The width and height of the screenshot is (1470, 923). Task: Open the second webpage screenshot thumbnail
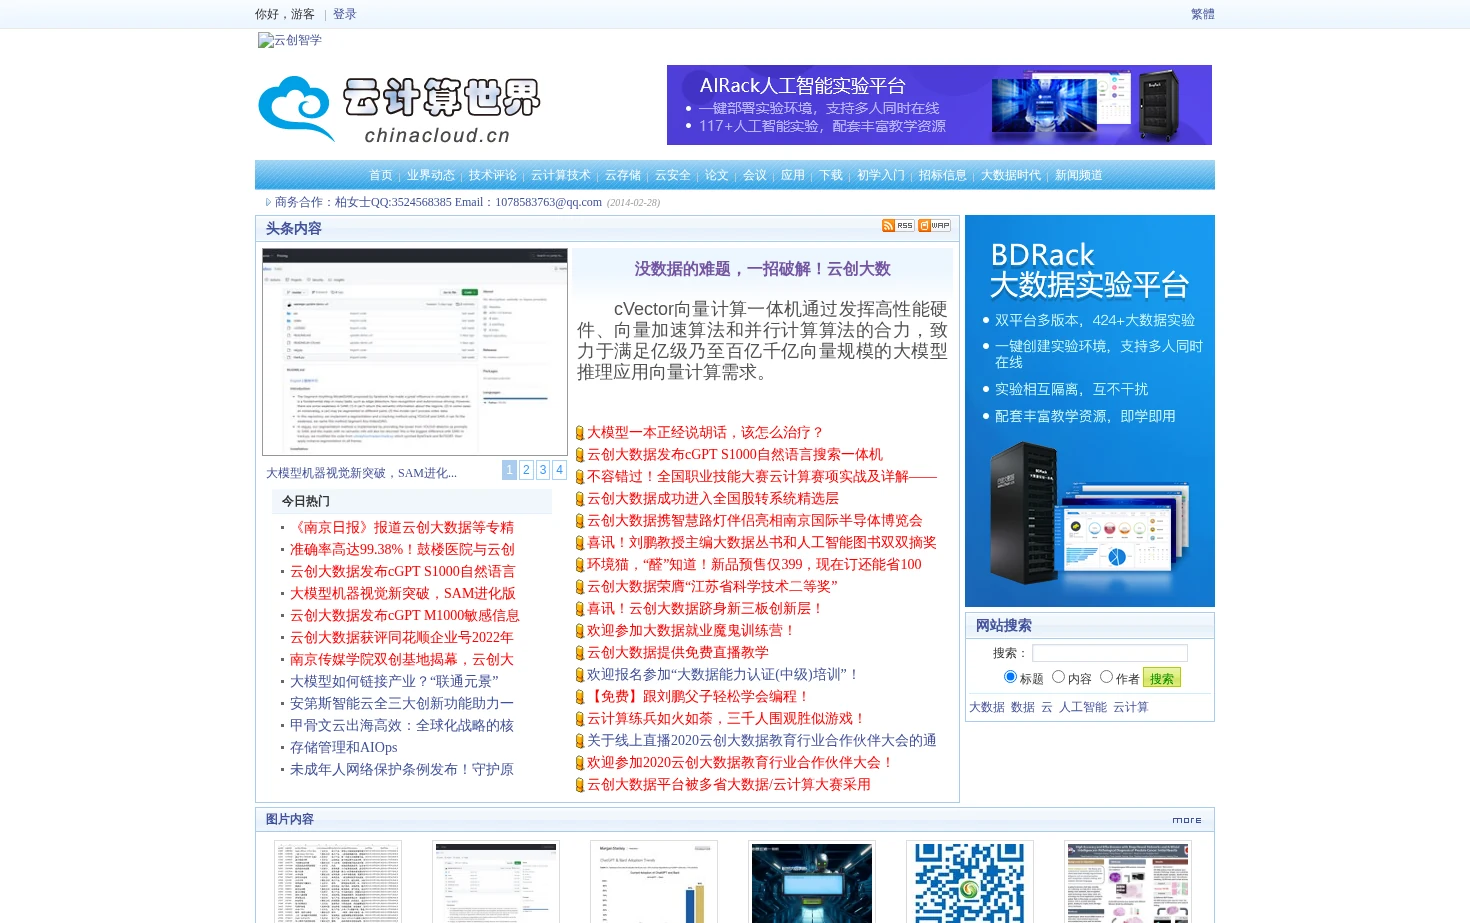pyautogui.click(x=496, y=882)
